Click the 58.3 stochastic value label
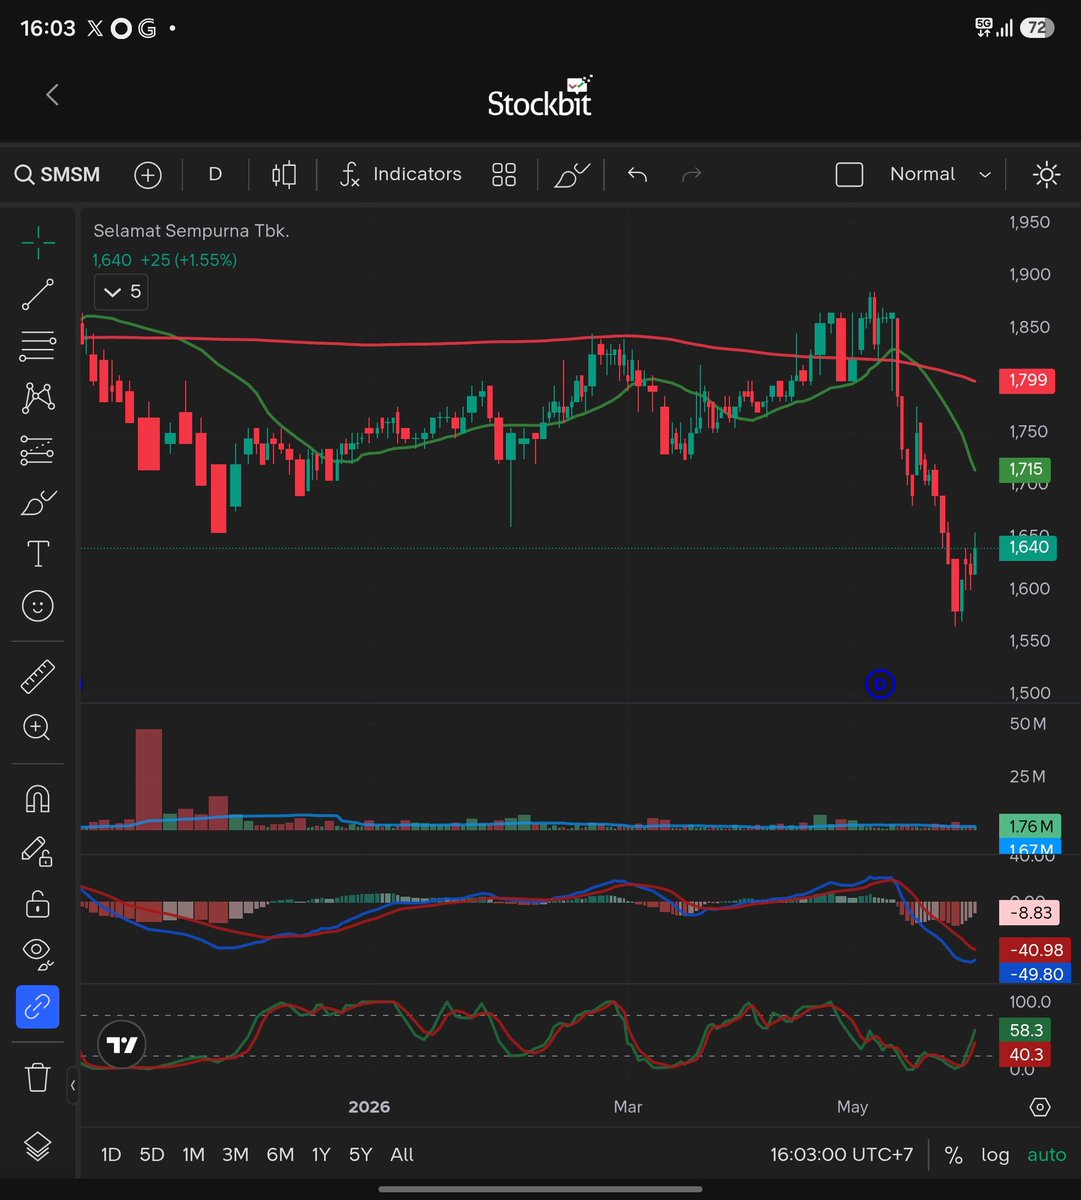1081x1200 pixels. [1025, 1030]
